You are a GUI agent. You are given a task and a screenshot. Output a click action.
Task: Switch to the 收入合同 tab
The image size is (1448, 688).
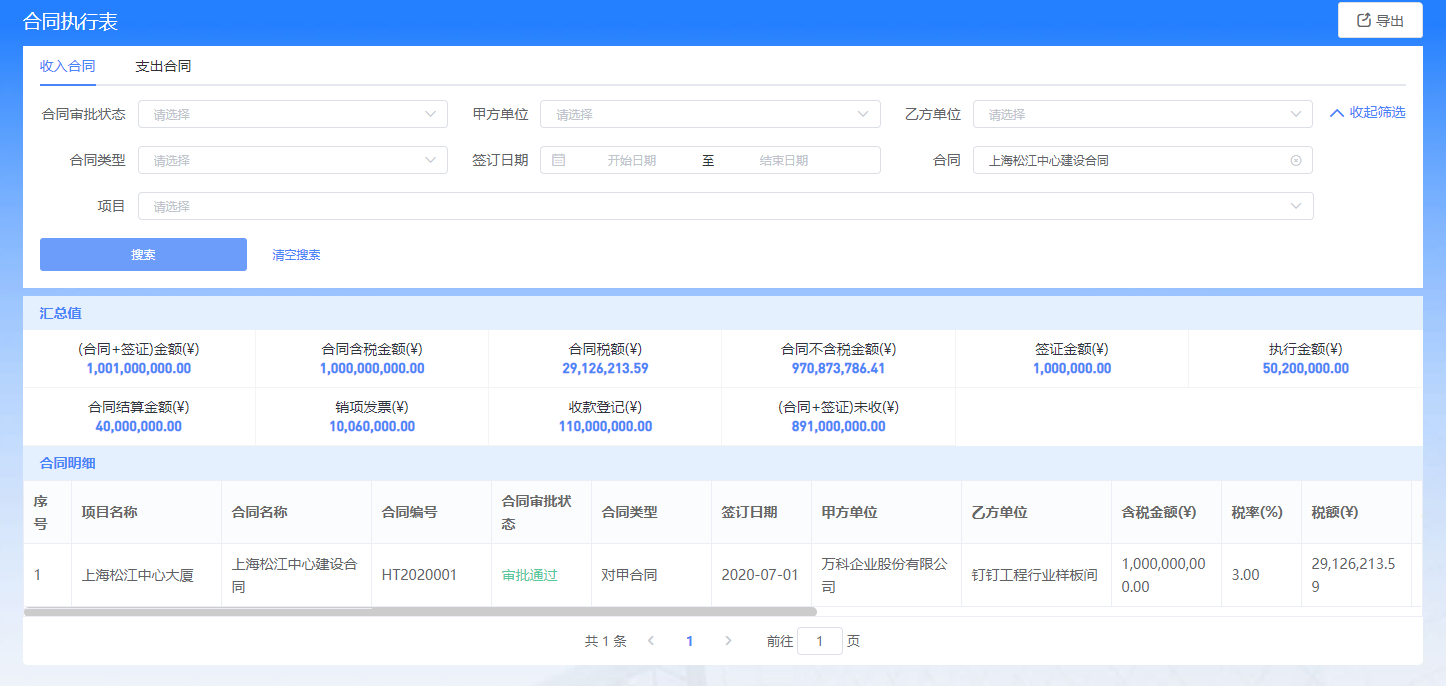(67, 66)
